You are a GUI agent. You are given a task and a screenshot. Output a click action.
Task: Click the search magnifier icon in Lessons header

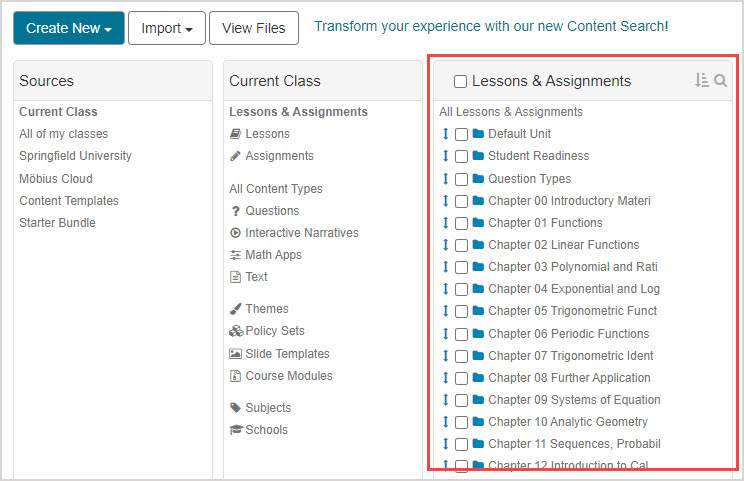coord(721,81)
